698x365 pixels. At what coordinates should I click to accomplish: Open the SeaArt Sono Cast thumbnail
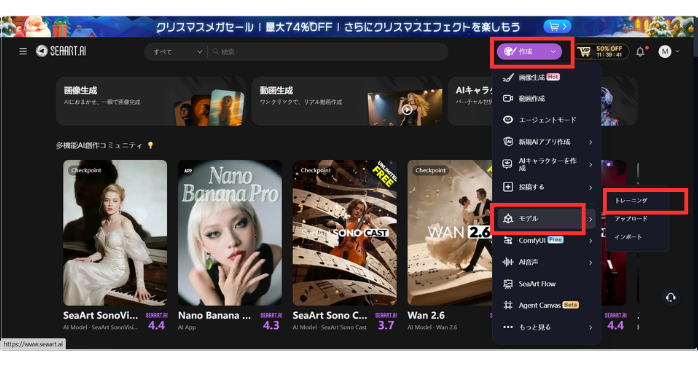point(345,233)
